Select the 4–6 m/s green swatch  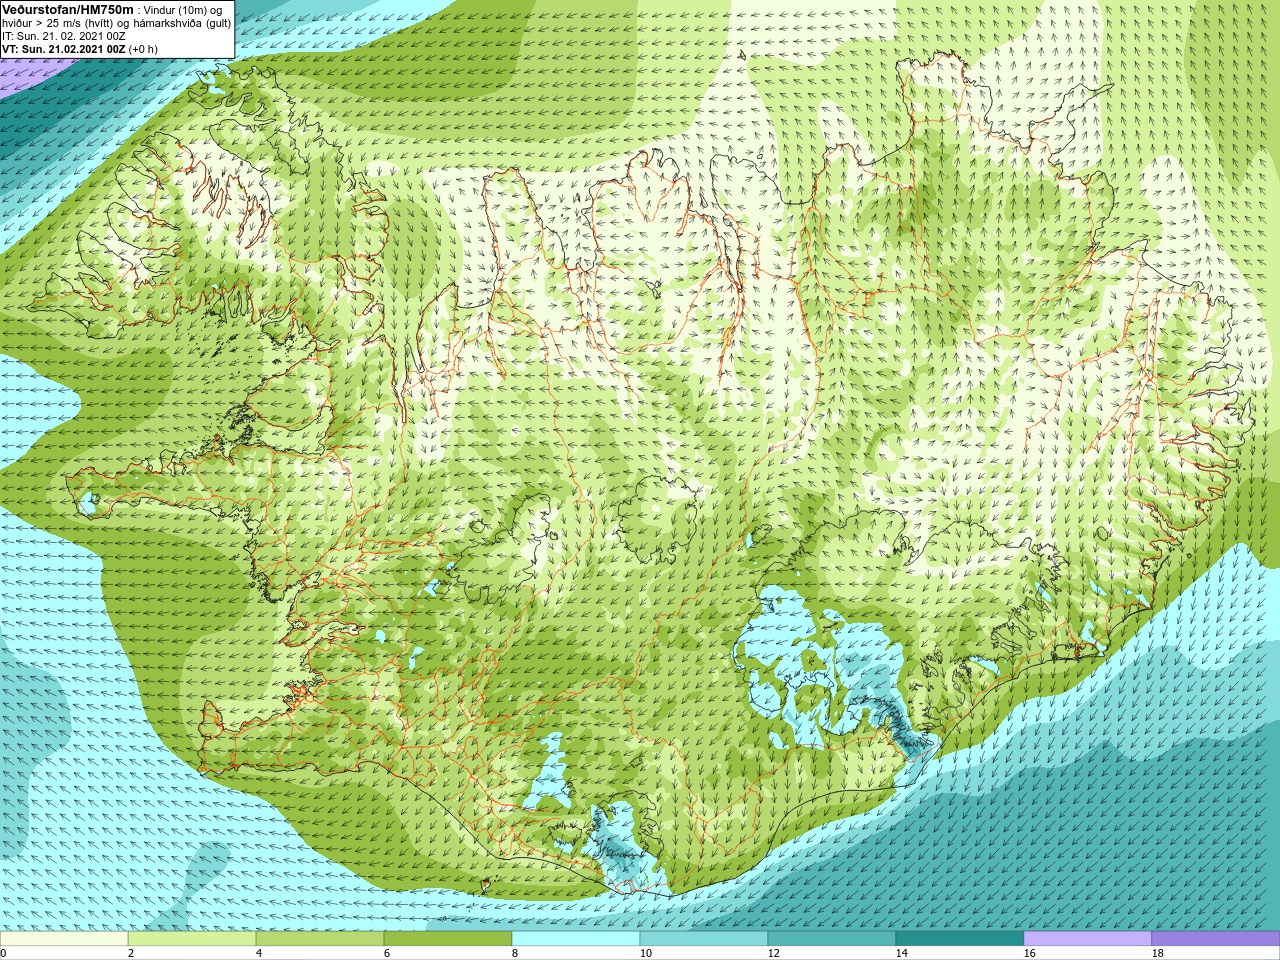coord(320,939)
